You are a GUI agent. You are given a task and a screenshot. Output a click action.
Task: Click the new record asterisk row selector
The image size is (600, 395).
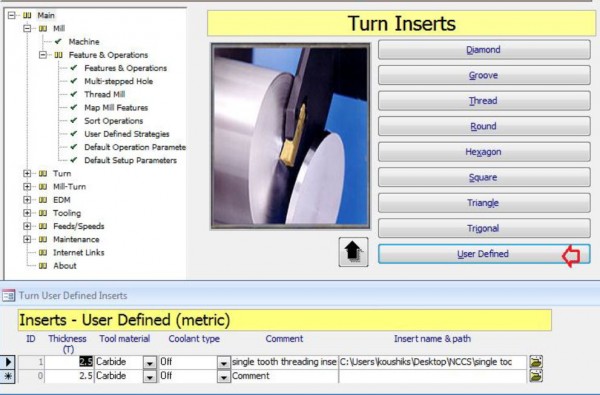[8, 376]
